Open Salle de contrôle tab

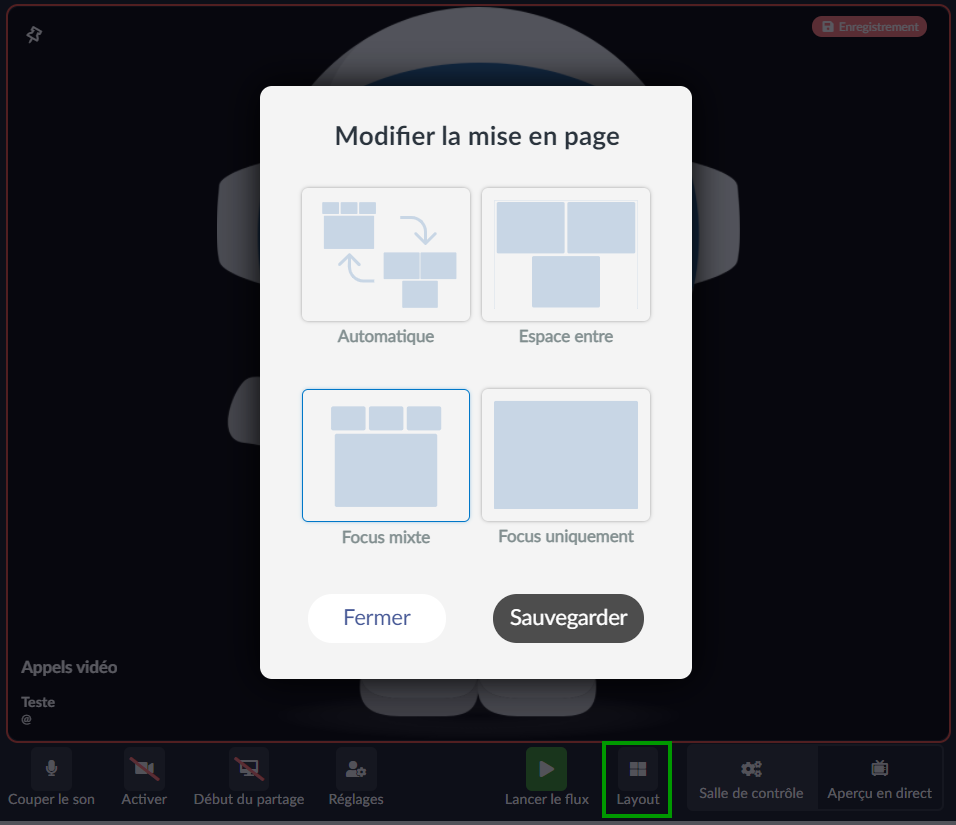point(751,779)
